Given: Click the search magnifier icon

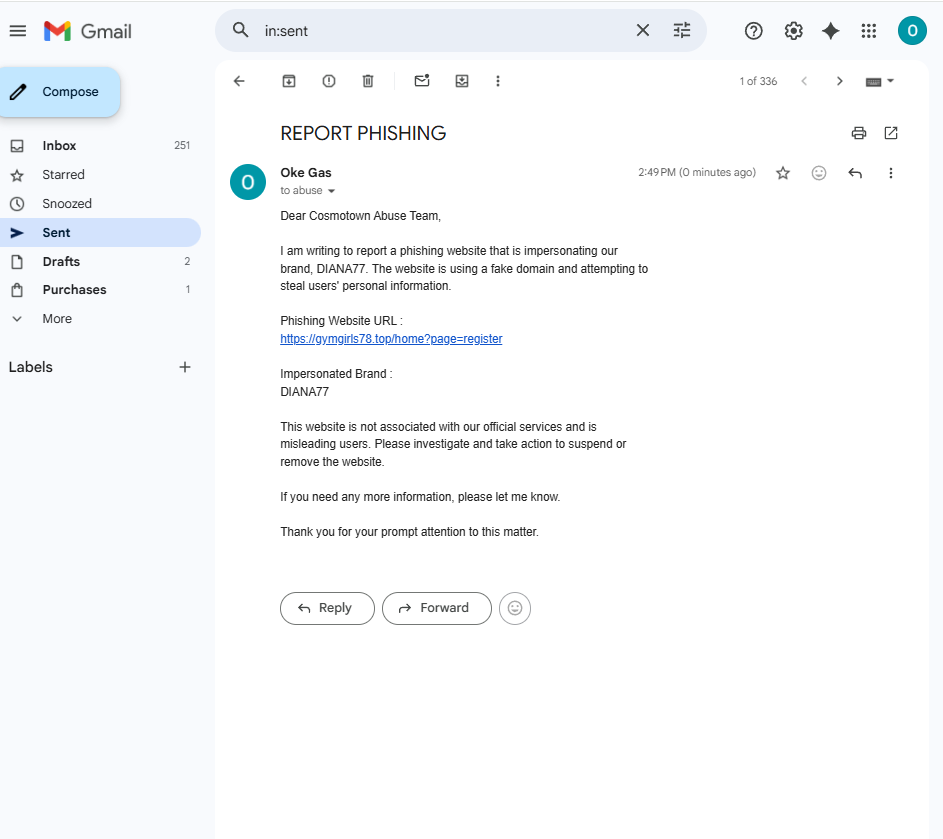Looking at the screenshot, I should pos(241,30).
